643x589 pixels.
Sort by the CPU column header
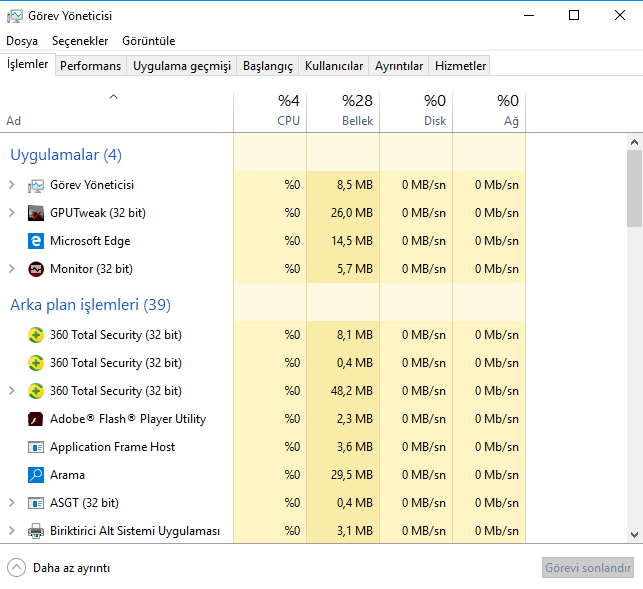click(x=270, y=112)
